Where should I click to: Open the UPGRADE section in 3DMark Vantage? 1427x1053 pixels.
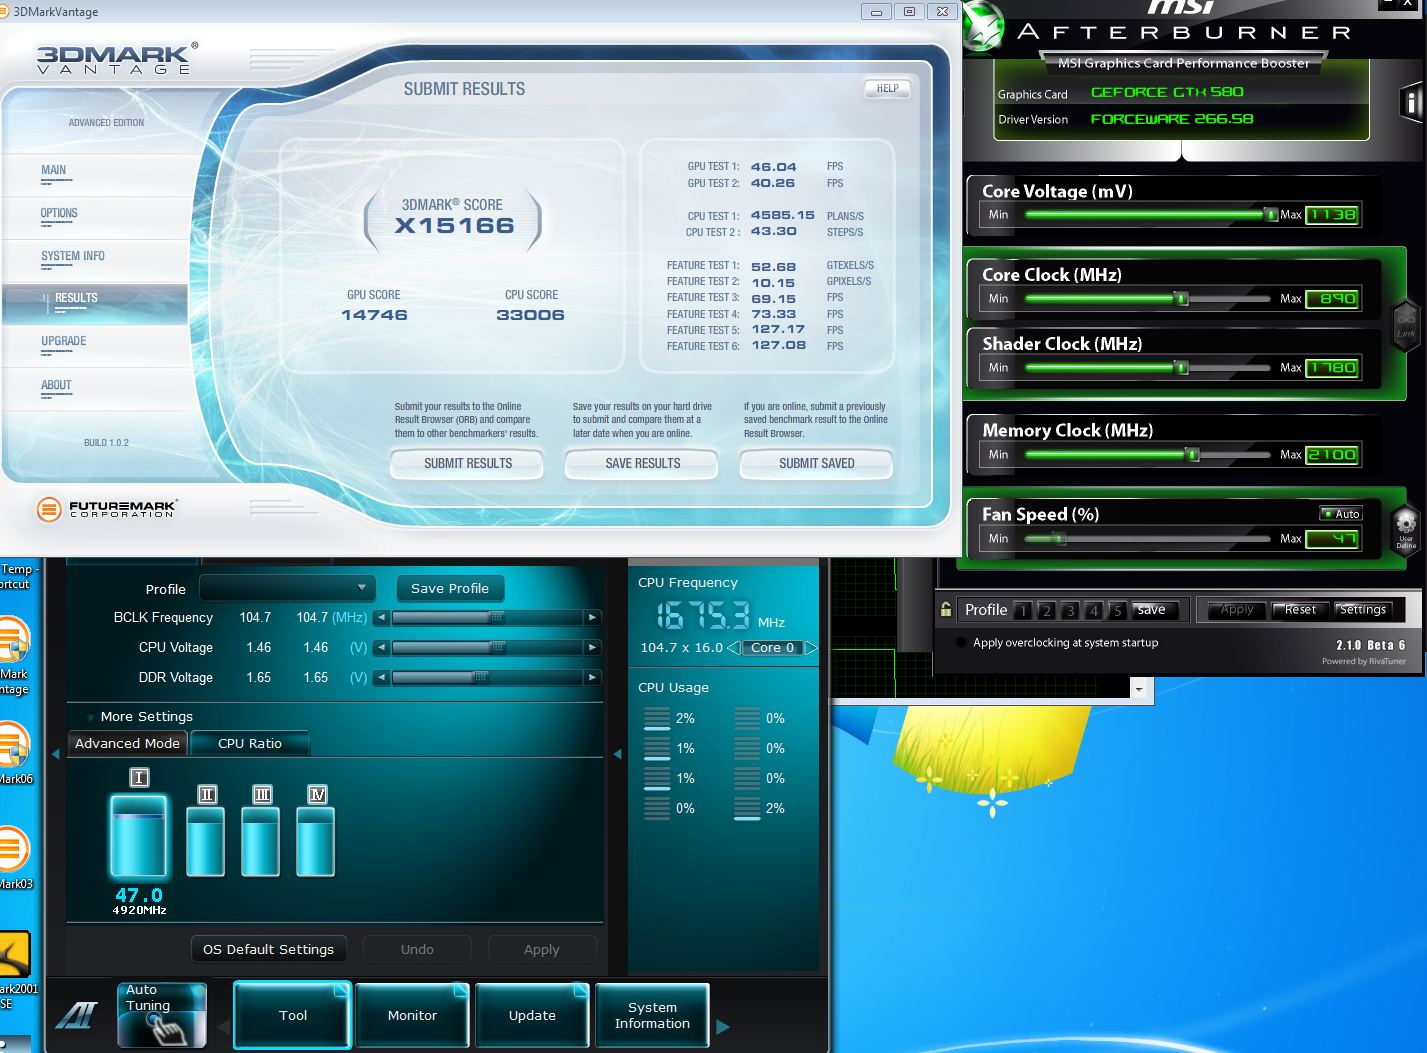coord(64,341)
